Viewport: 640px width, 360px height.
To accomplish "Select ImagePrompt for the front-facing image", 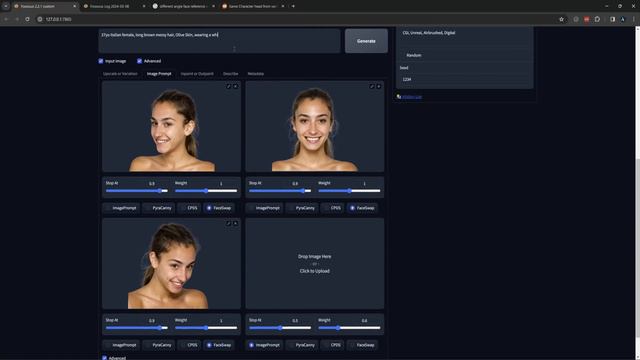I will point(264,208).
